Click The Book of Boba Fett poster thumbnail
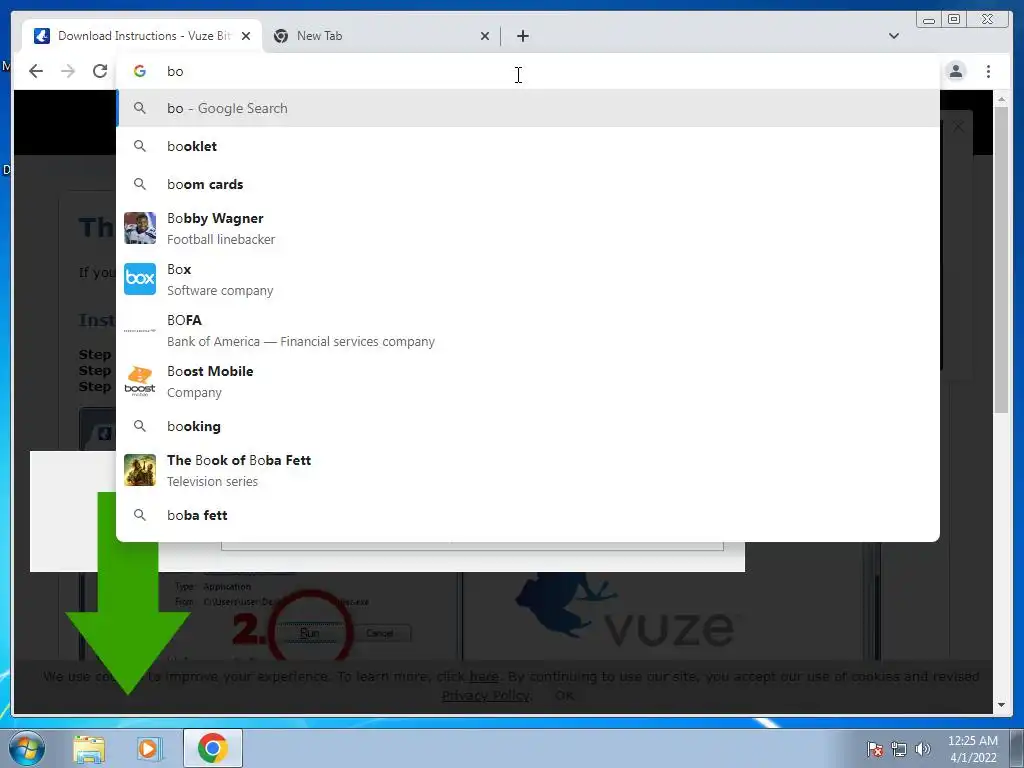The image size is (1024, 768). 140,470
